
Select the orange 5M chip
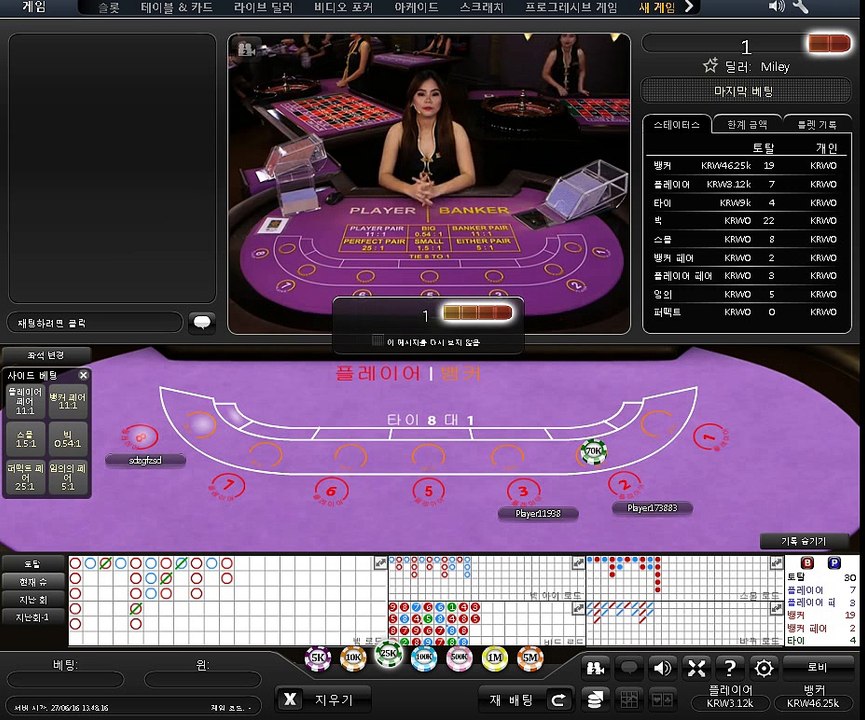530,658
